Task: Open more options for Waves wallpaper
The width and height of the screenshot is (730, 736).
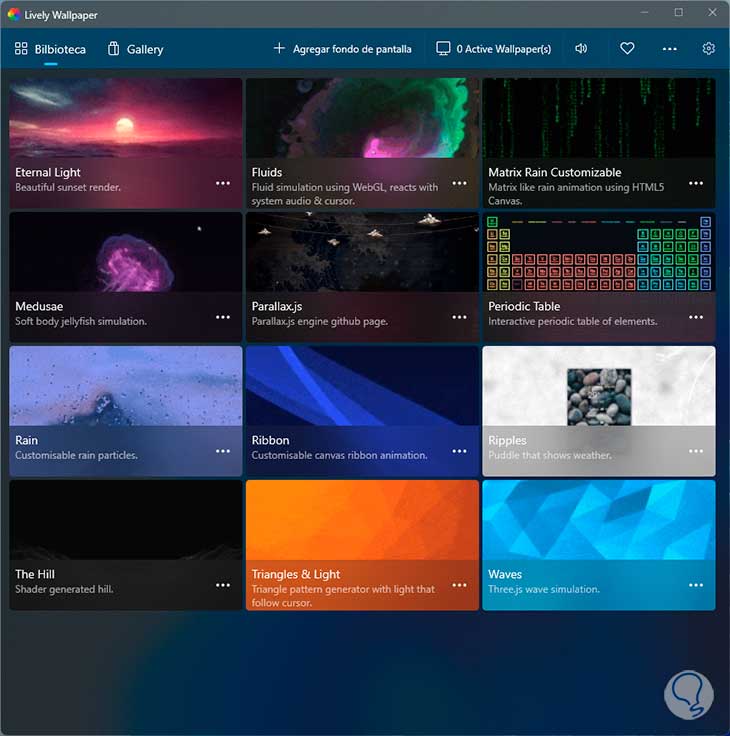Action: [x=696, y=585]
